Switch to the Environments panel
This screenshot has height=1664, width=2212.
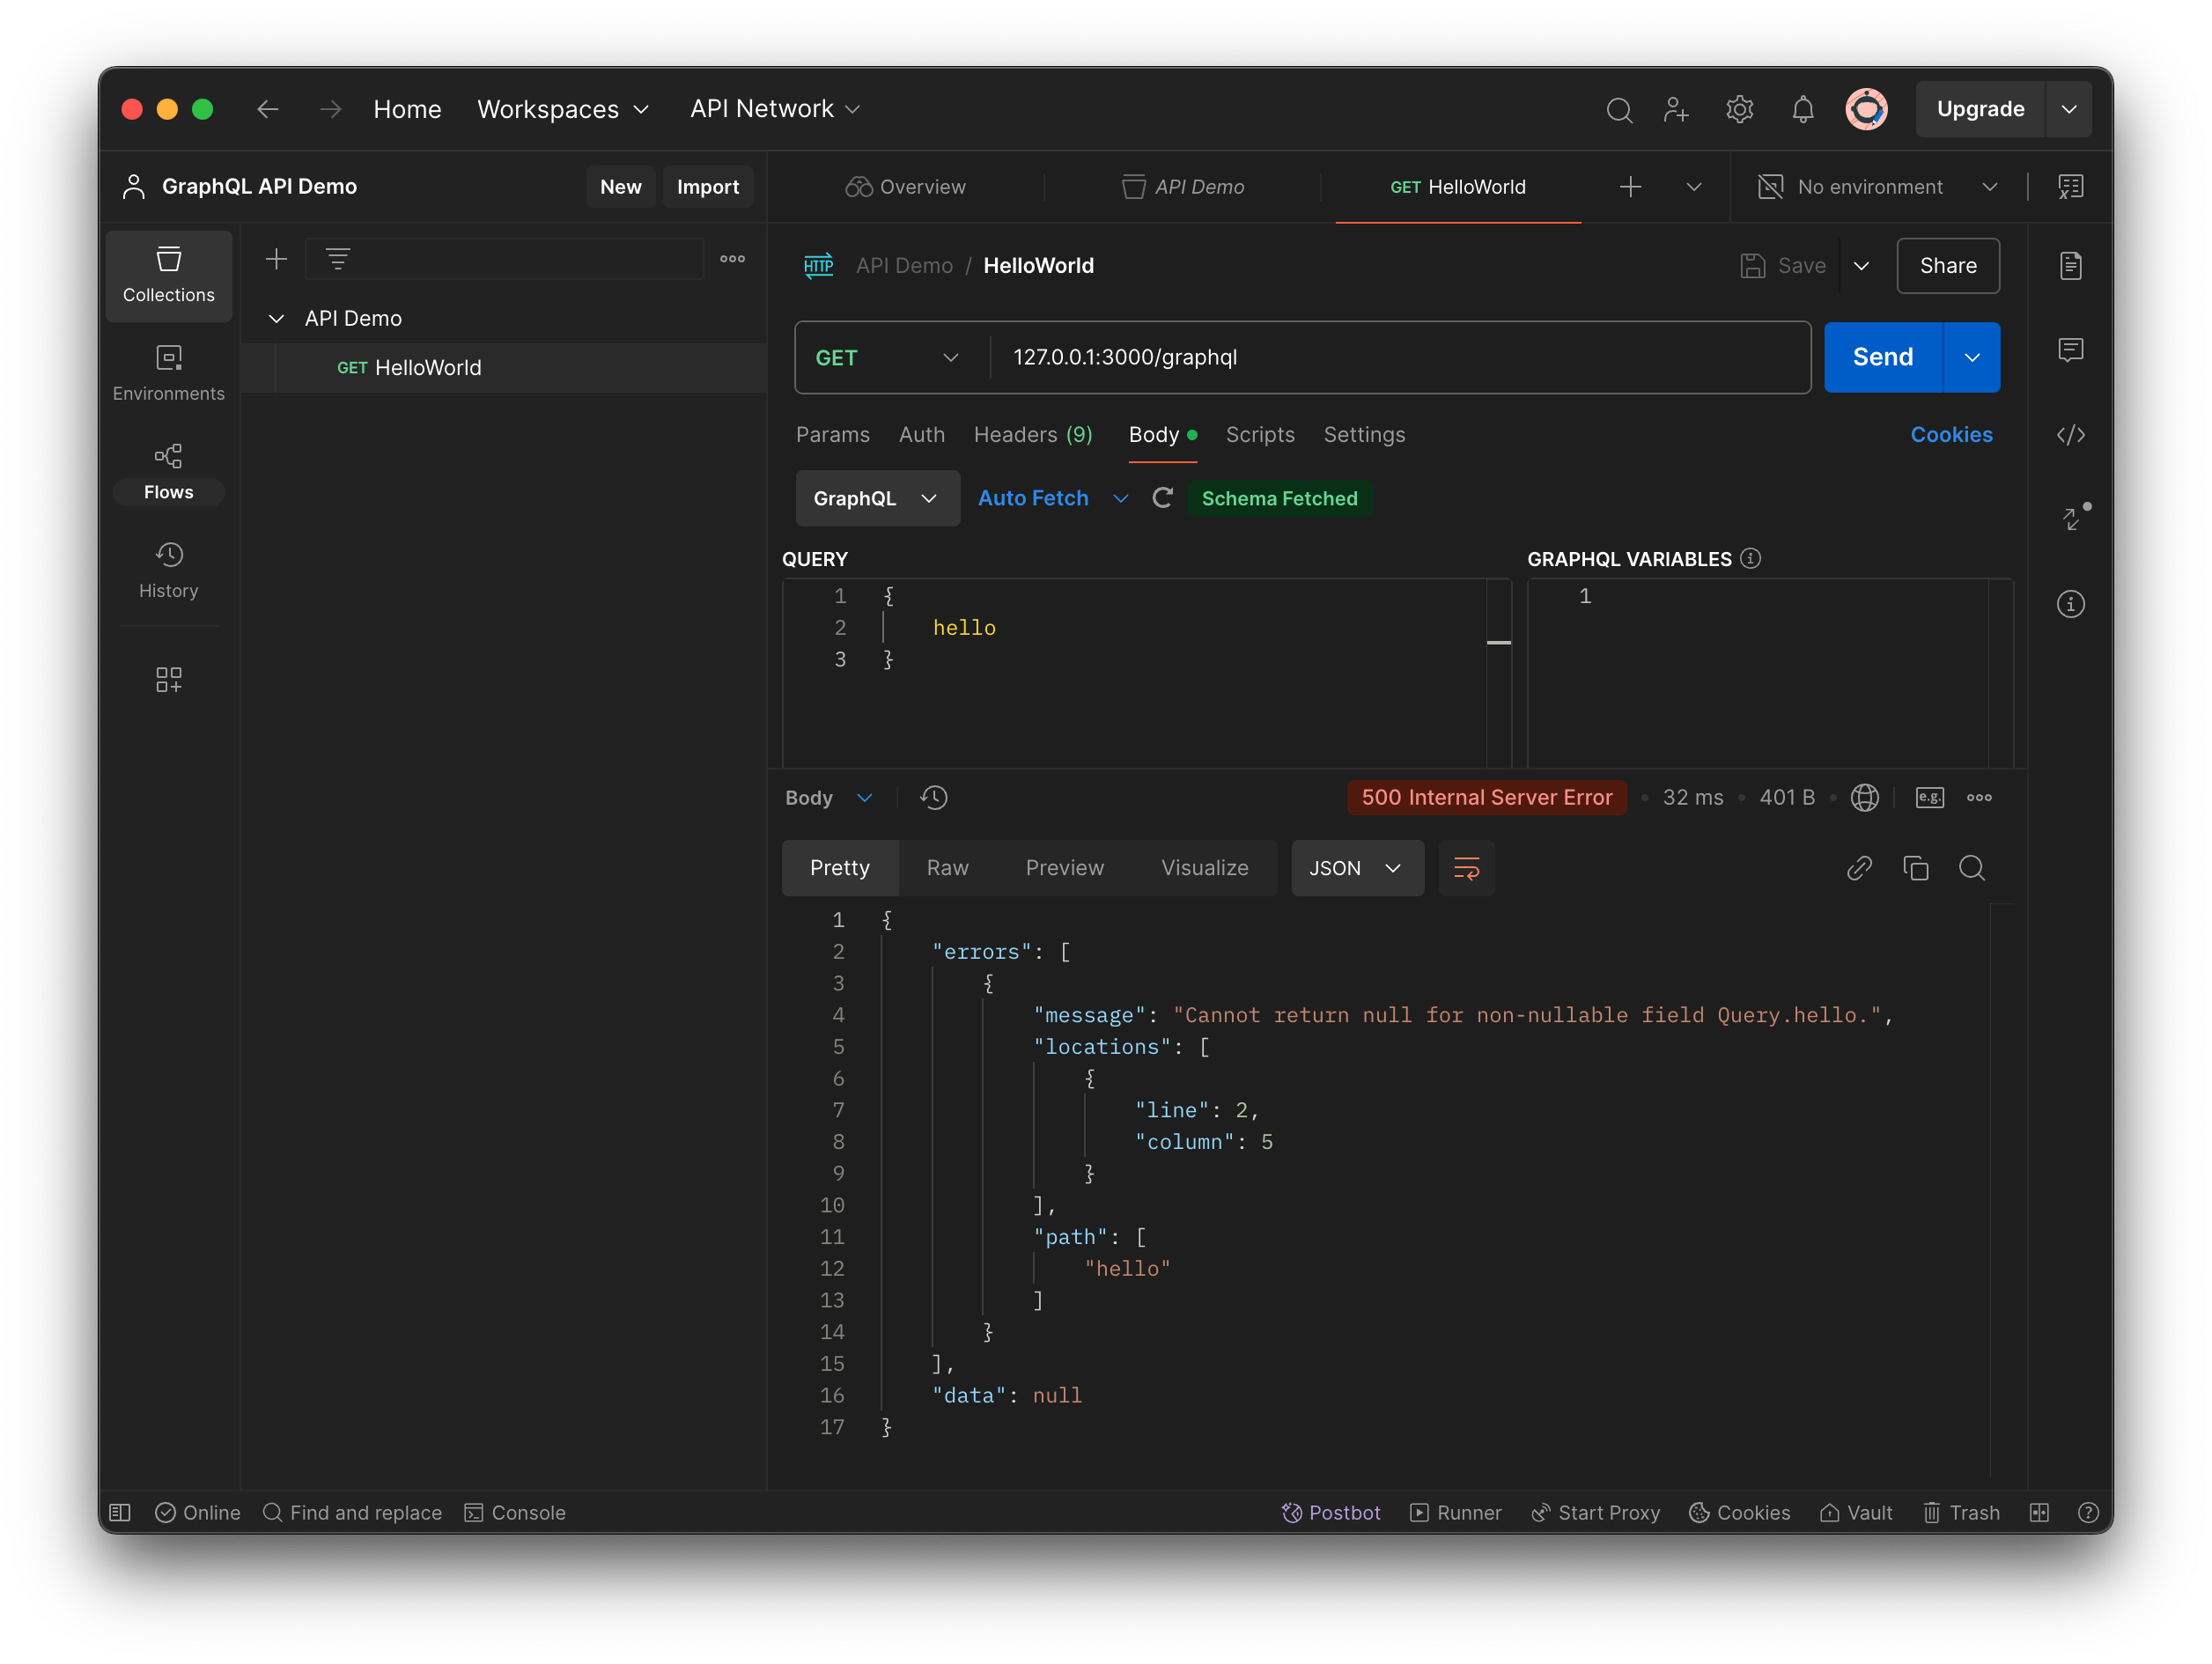(168, 371)
